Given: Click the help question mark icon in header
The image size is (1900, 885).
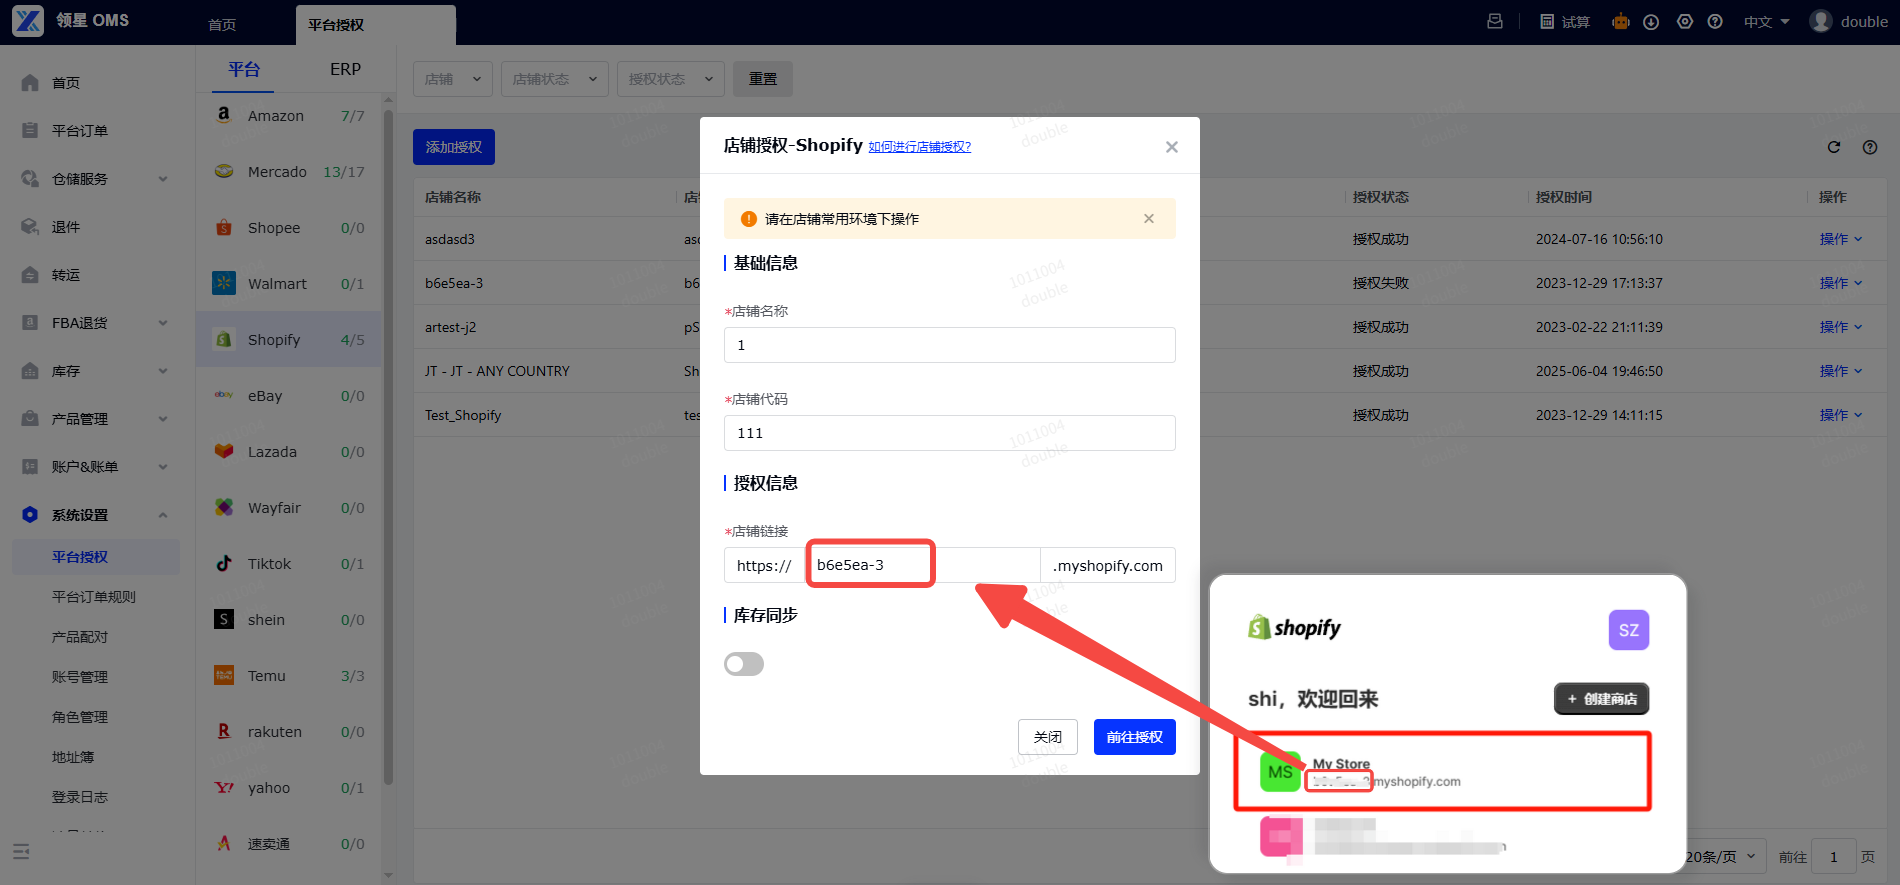Looking at the screenshot, I should (1715, 21).
